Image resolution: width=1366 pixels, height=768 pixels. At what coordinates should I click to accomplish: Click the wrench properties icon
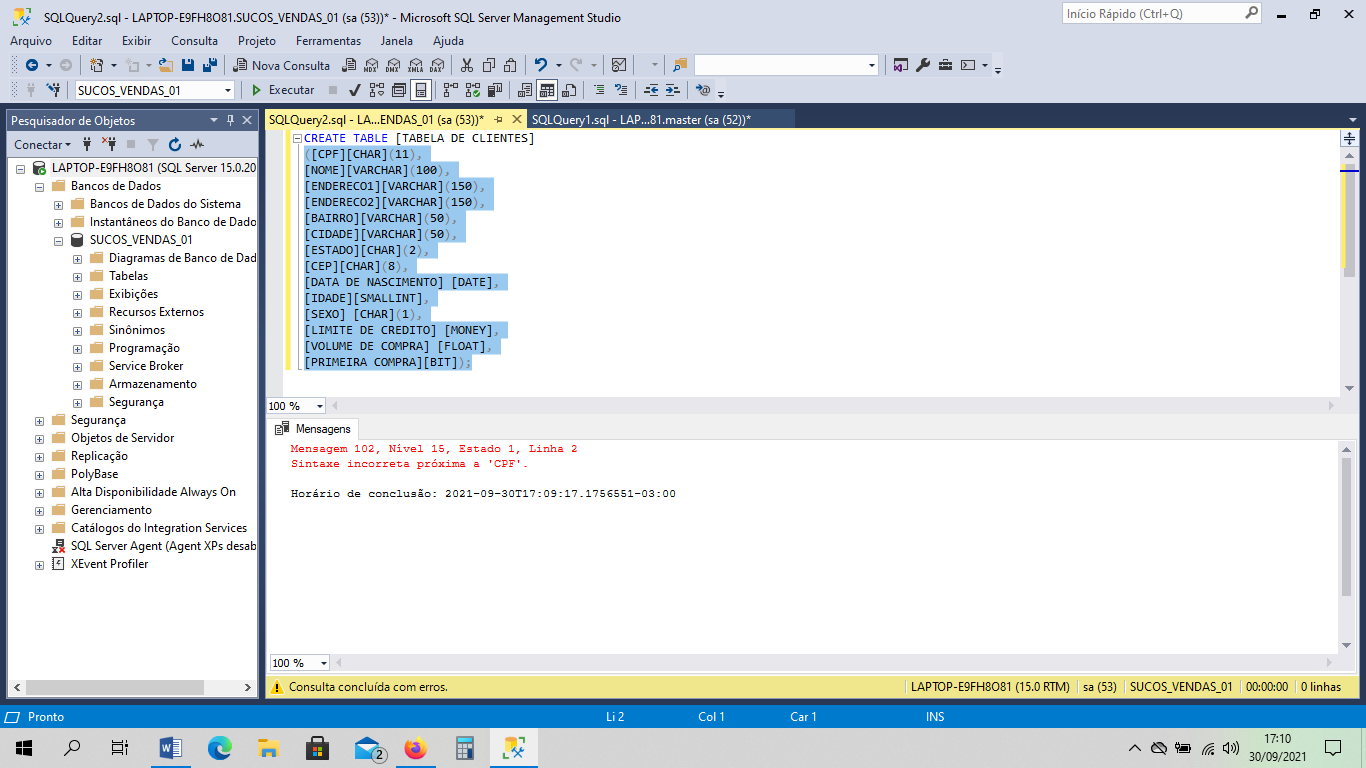(x=923, y=65)
